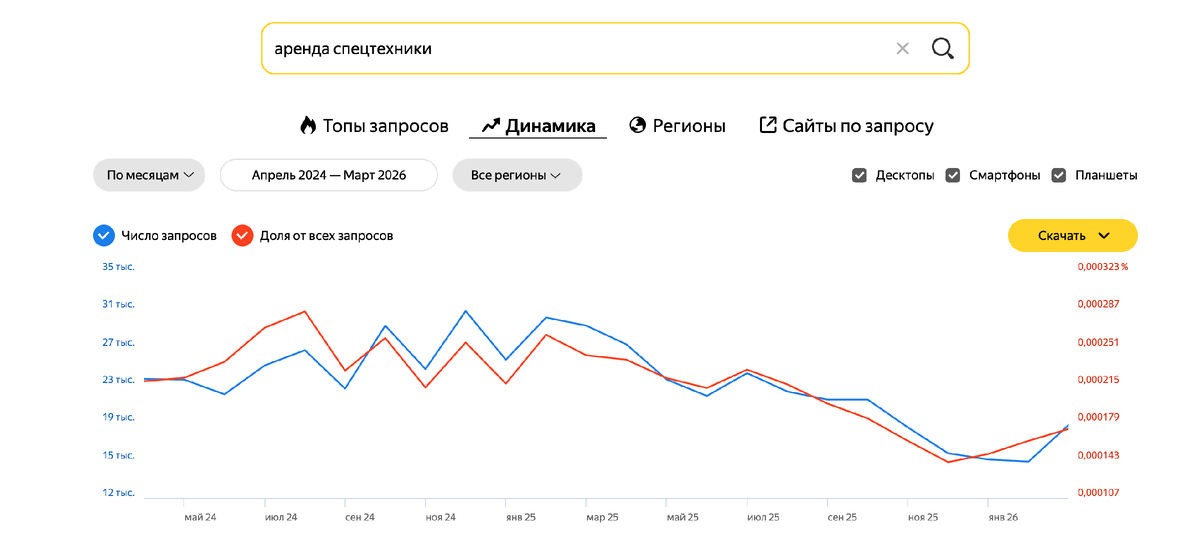
Task: Click the 27 тыс. axis label
Action: (118, 342)
